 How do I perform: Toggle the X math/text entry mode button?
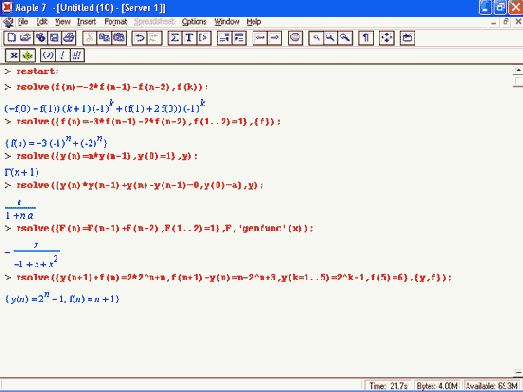[13, 55]
